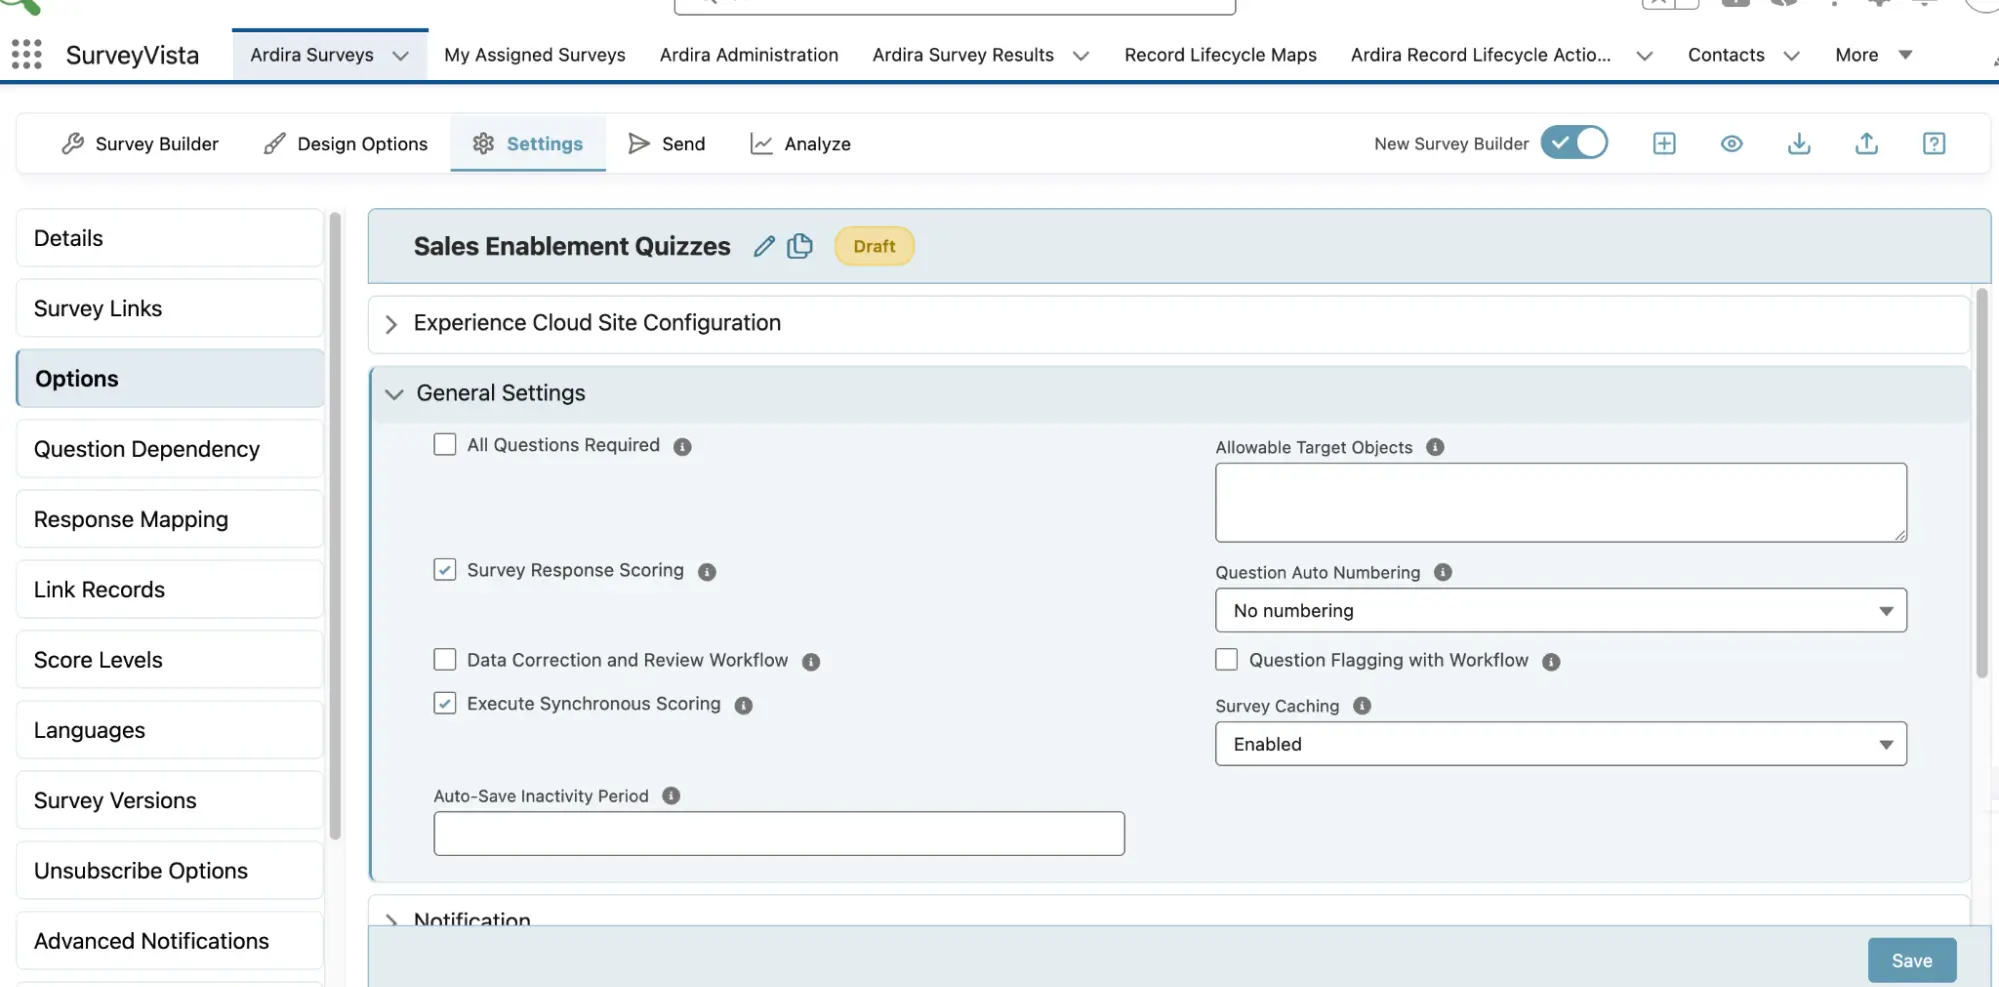Preview survey with the eye icon
The height and width of the screenshot is (987, 1999).
click(x=1731, y=143)
